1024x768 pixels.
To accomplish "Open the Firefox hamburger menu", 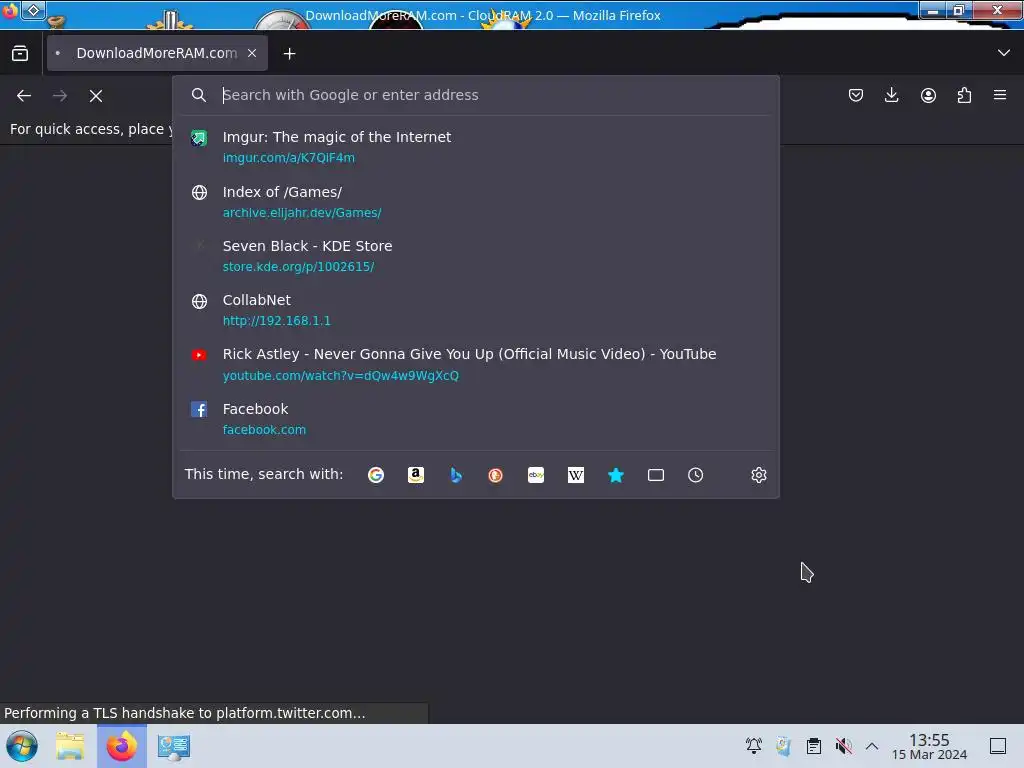I will [1000, 95].
